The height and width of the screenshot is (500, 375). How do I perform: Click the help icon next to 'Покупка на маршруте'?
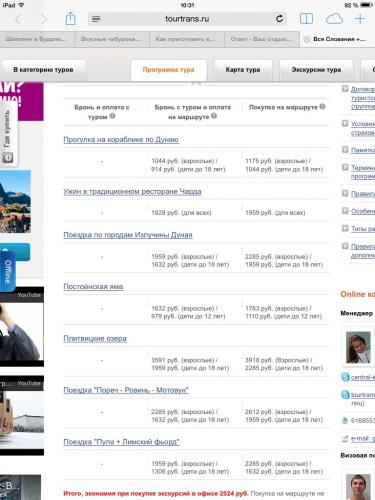[322, 106]
